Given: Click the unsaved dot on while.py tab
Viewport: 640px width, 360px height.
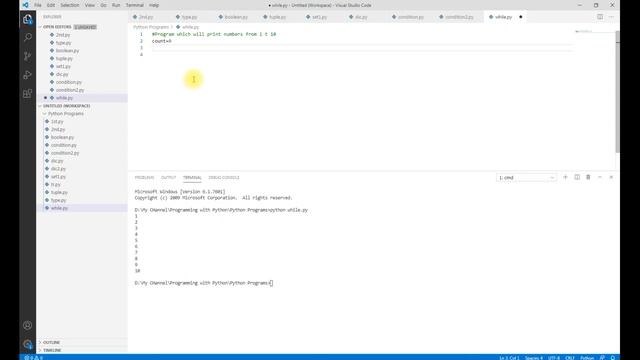Looking at the screenshot, I should pyautogui.click(x=520, y=17).
